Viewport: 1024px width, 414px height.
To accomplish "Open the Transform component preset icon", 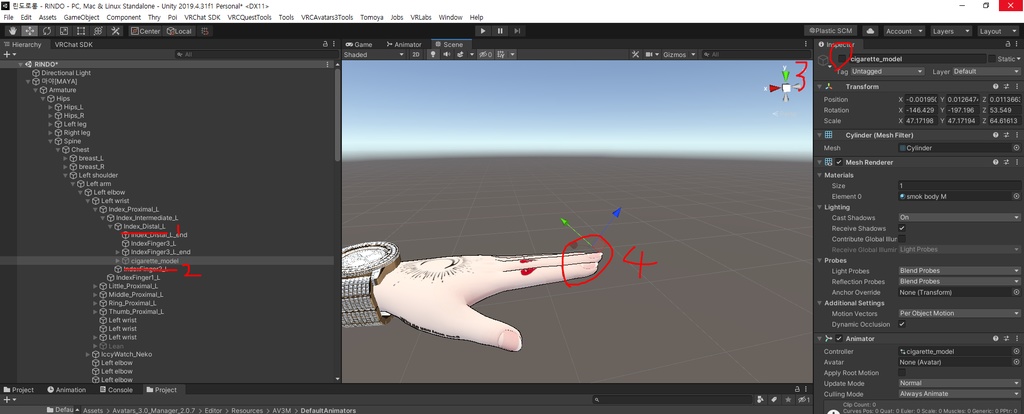I will click(1006, 86).
